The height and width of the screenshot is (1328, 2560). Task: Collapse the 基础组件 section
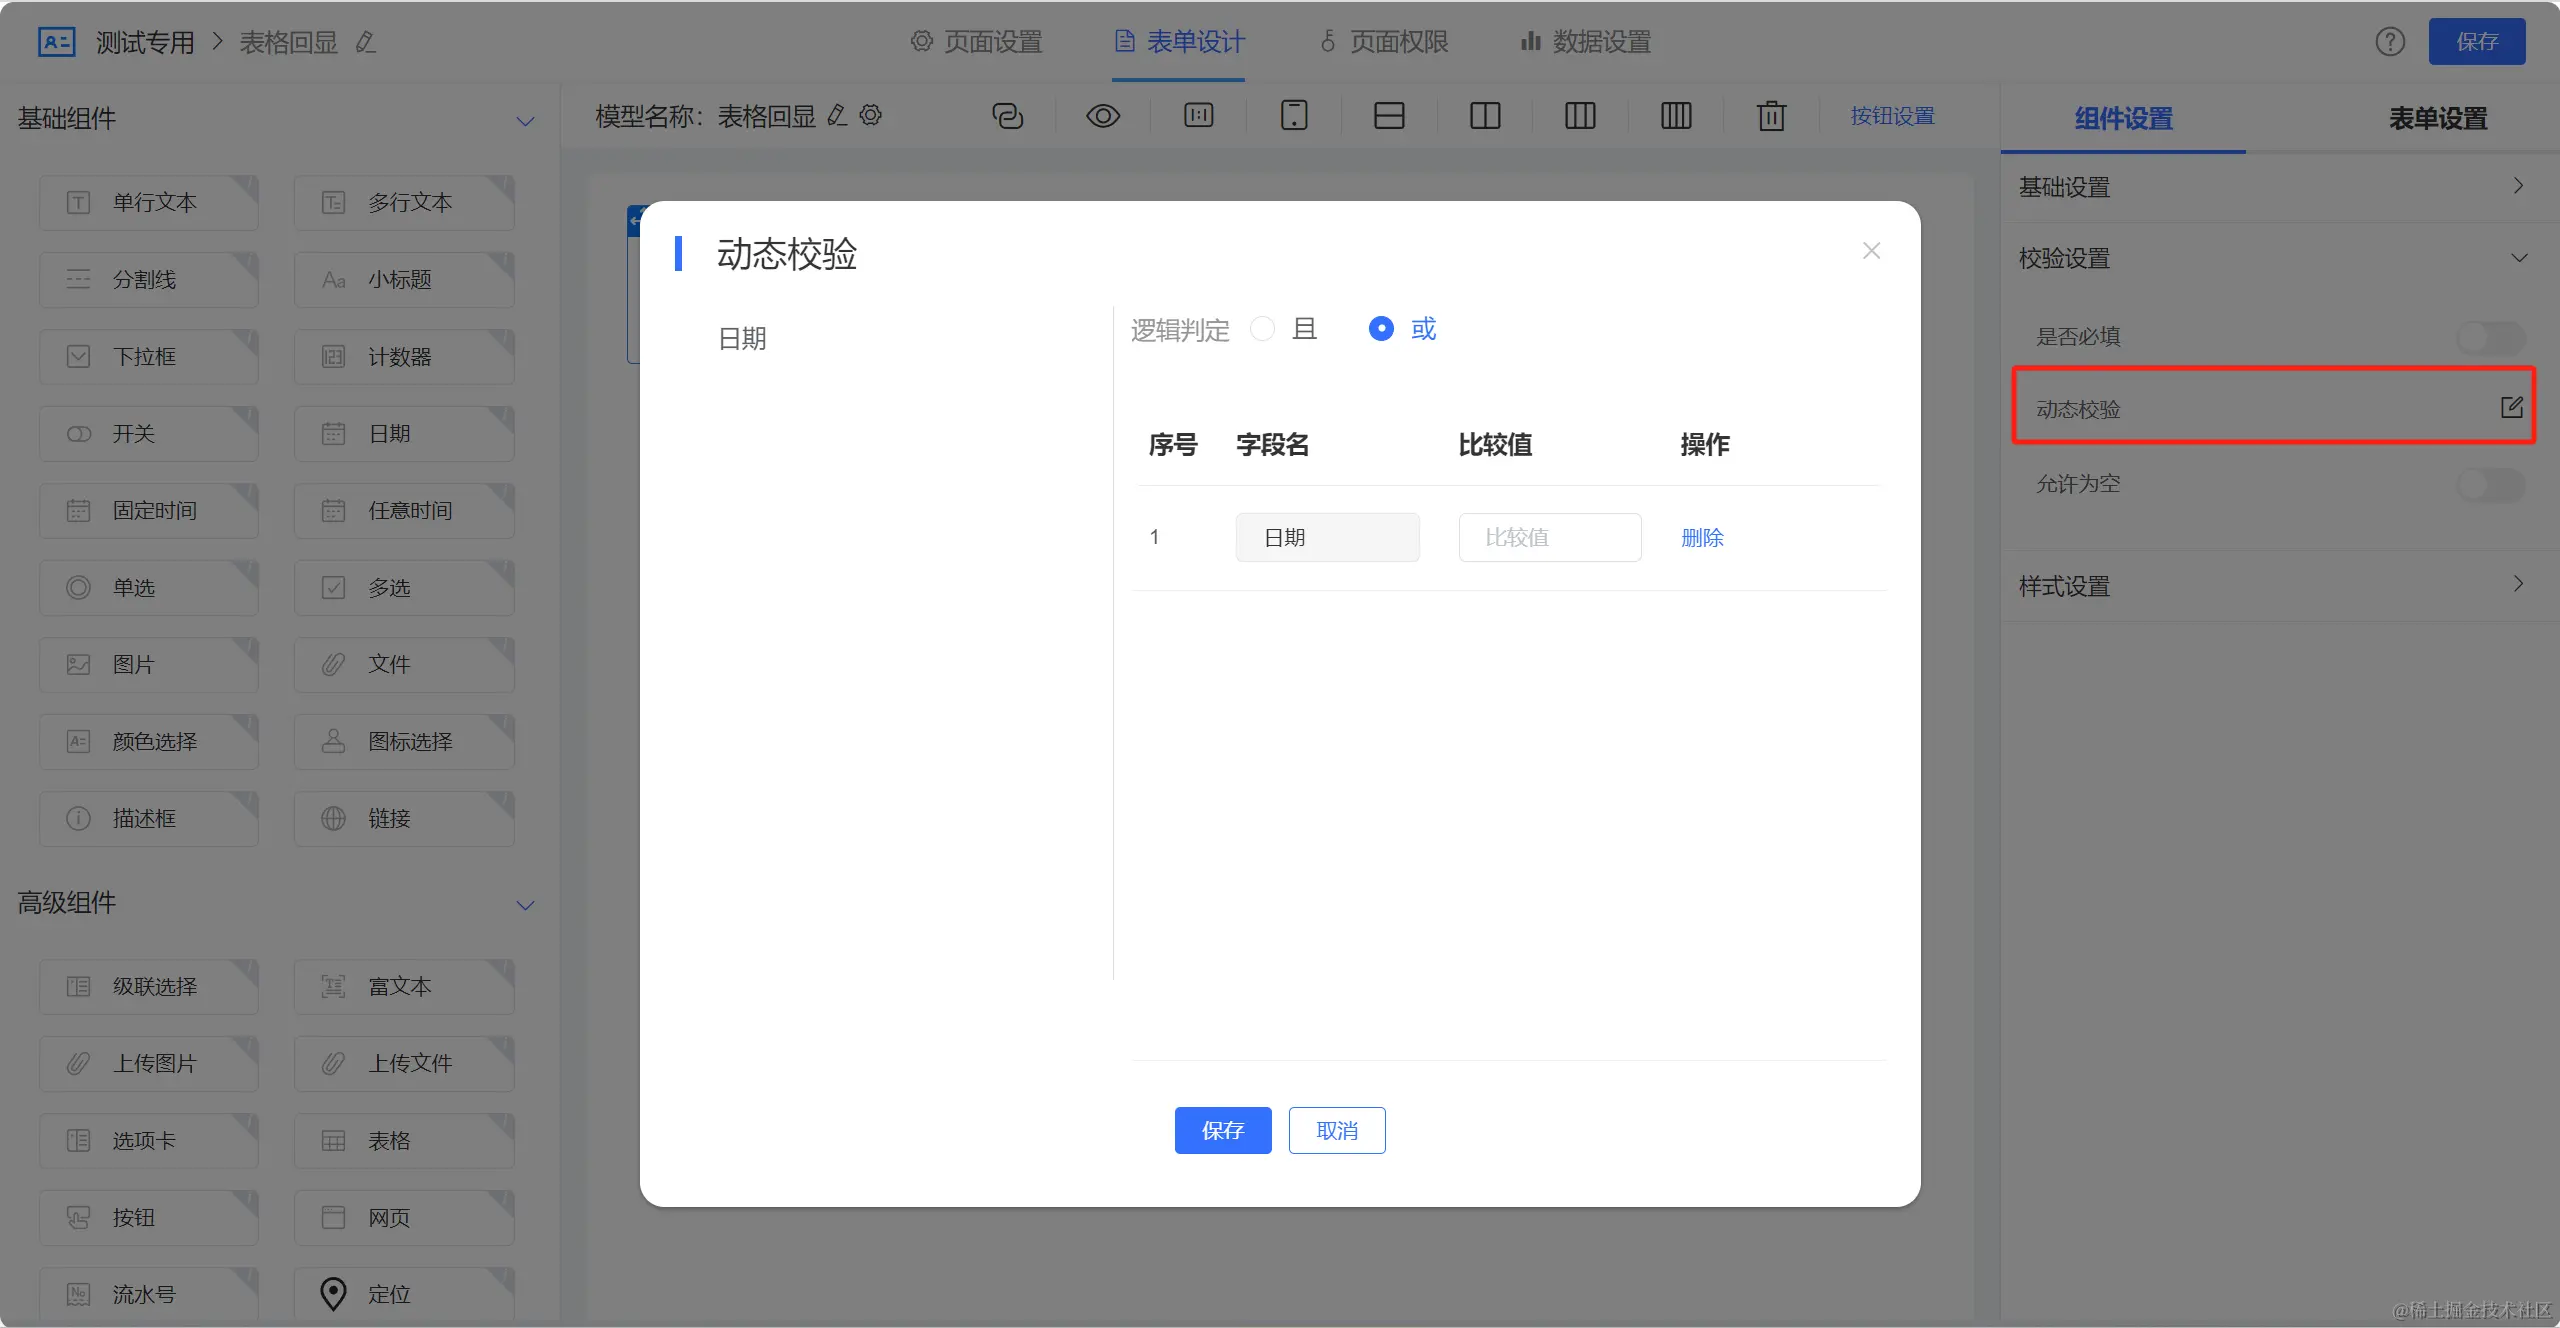pos(525,121)
